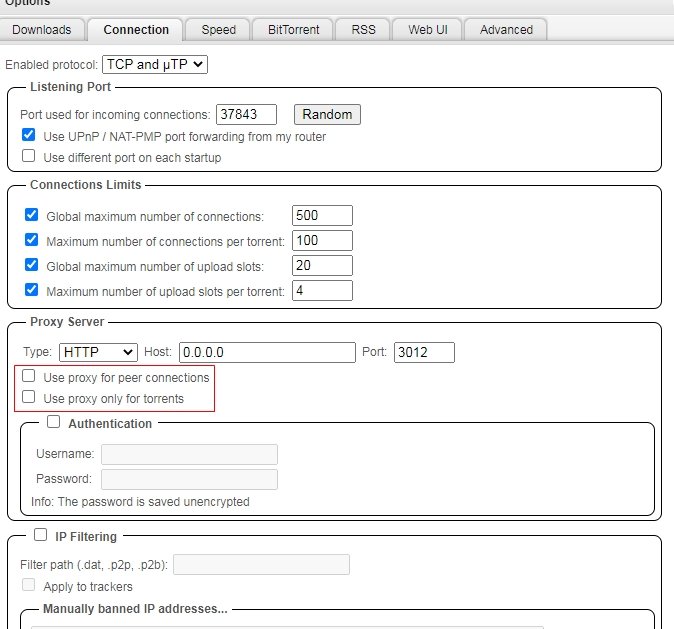Screen dimensions: 674x629
Task: Enable Use proxy for peer connections
Action: (x=29, y=377)
